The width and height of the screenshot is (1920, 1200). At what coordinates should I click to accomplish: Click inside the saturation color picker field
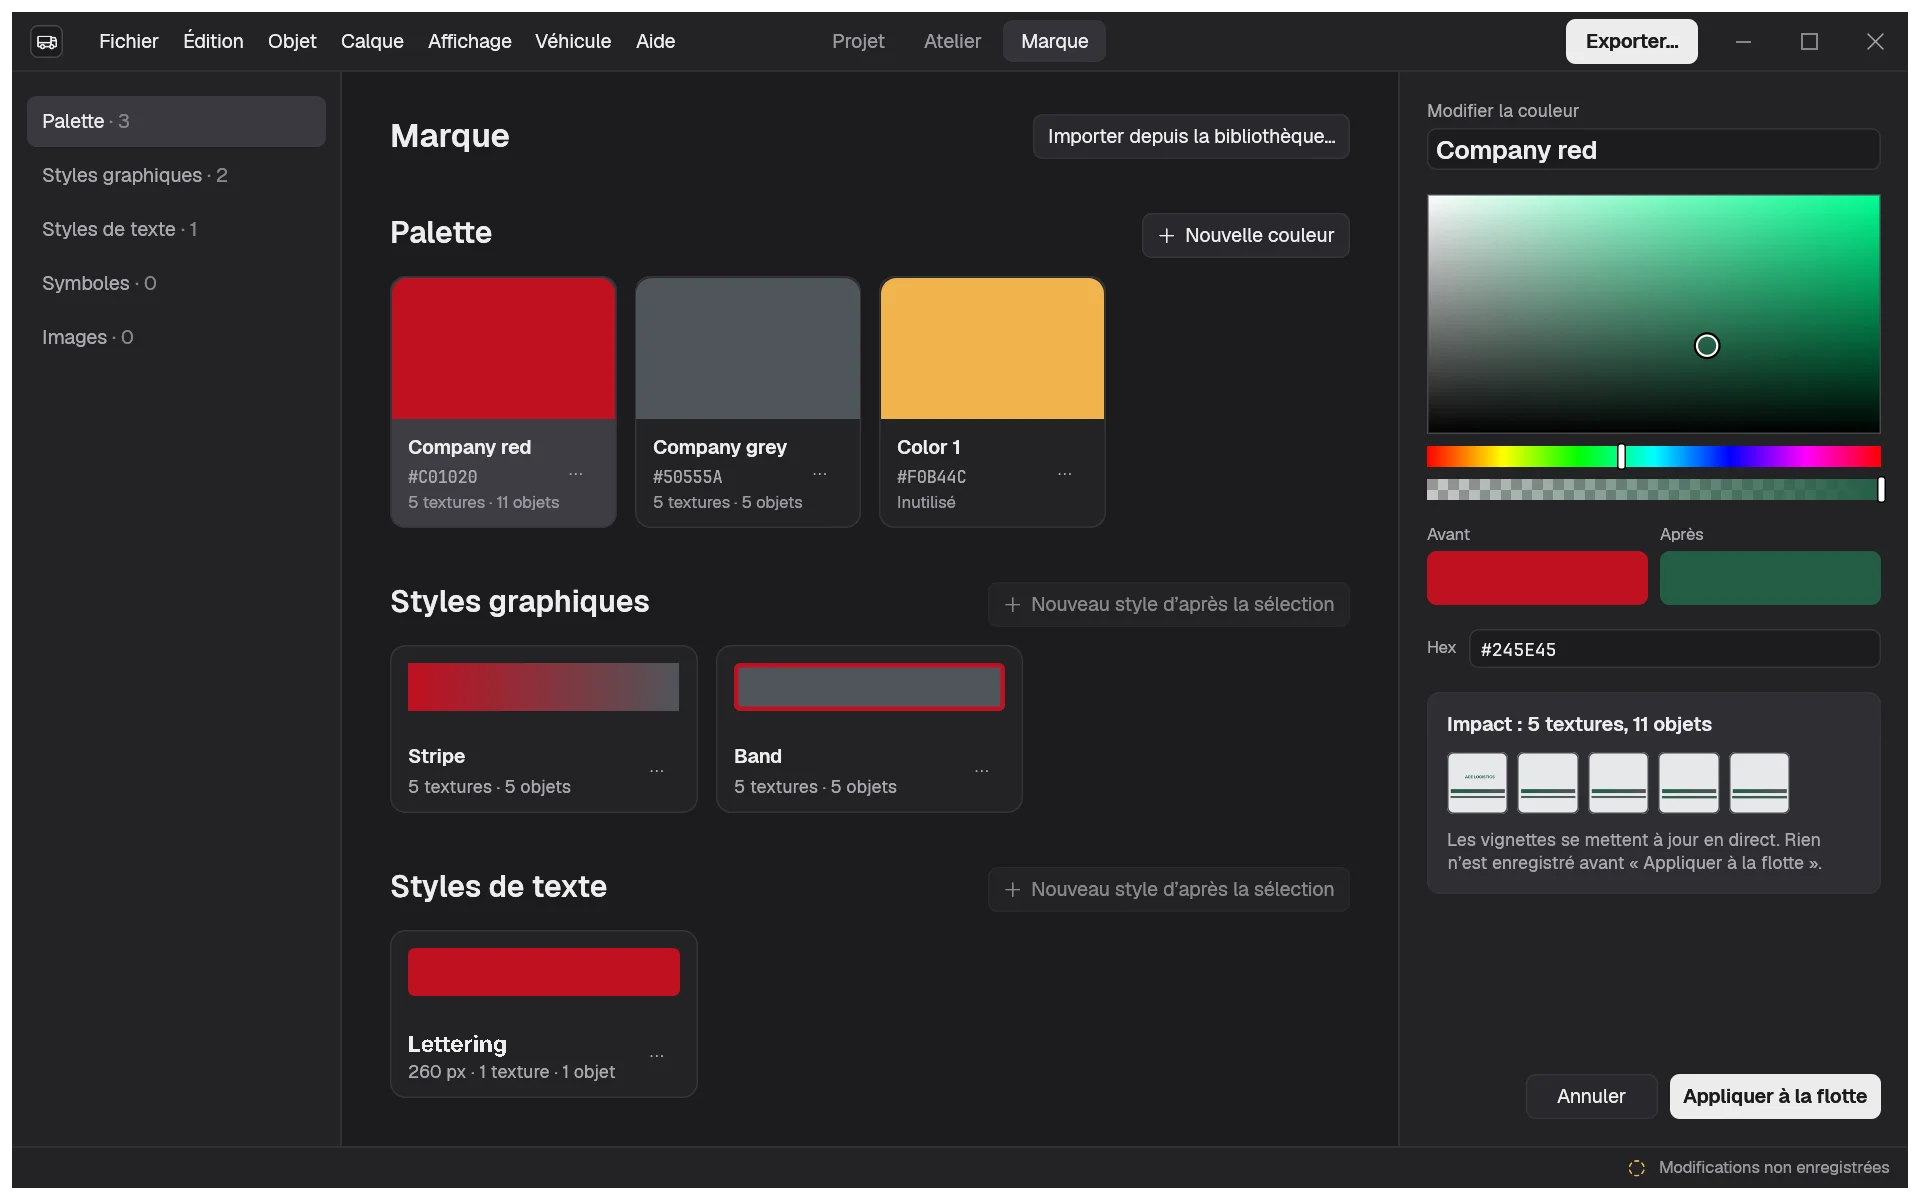click(1654, 314)
